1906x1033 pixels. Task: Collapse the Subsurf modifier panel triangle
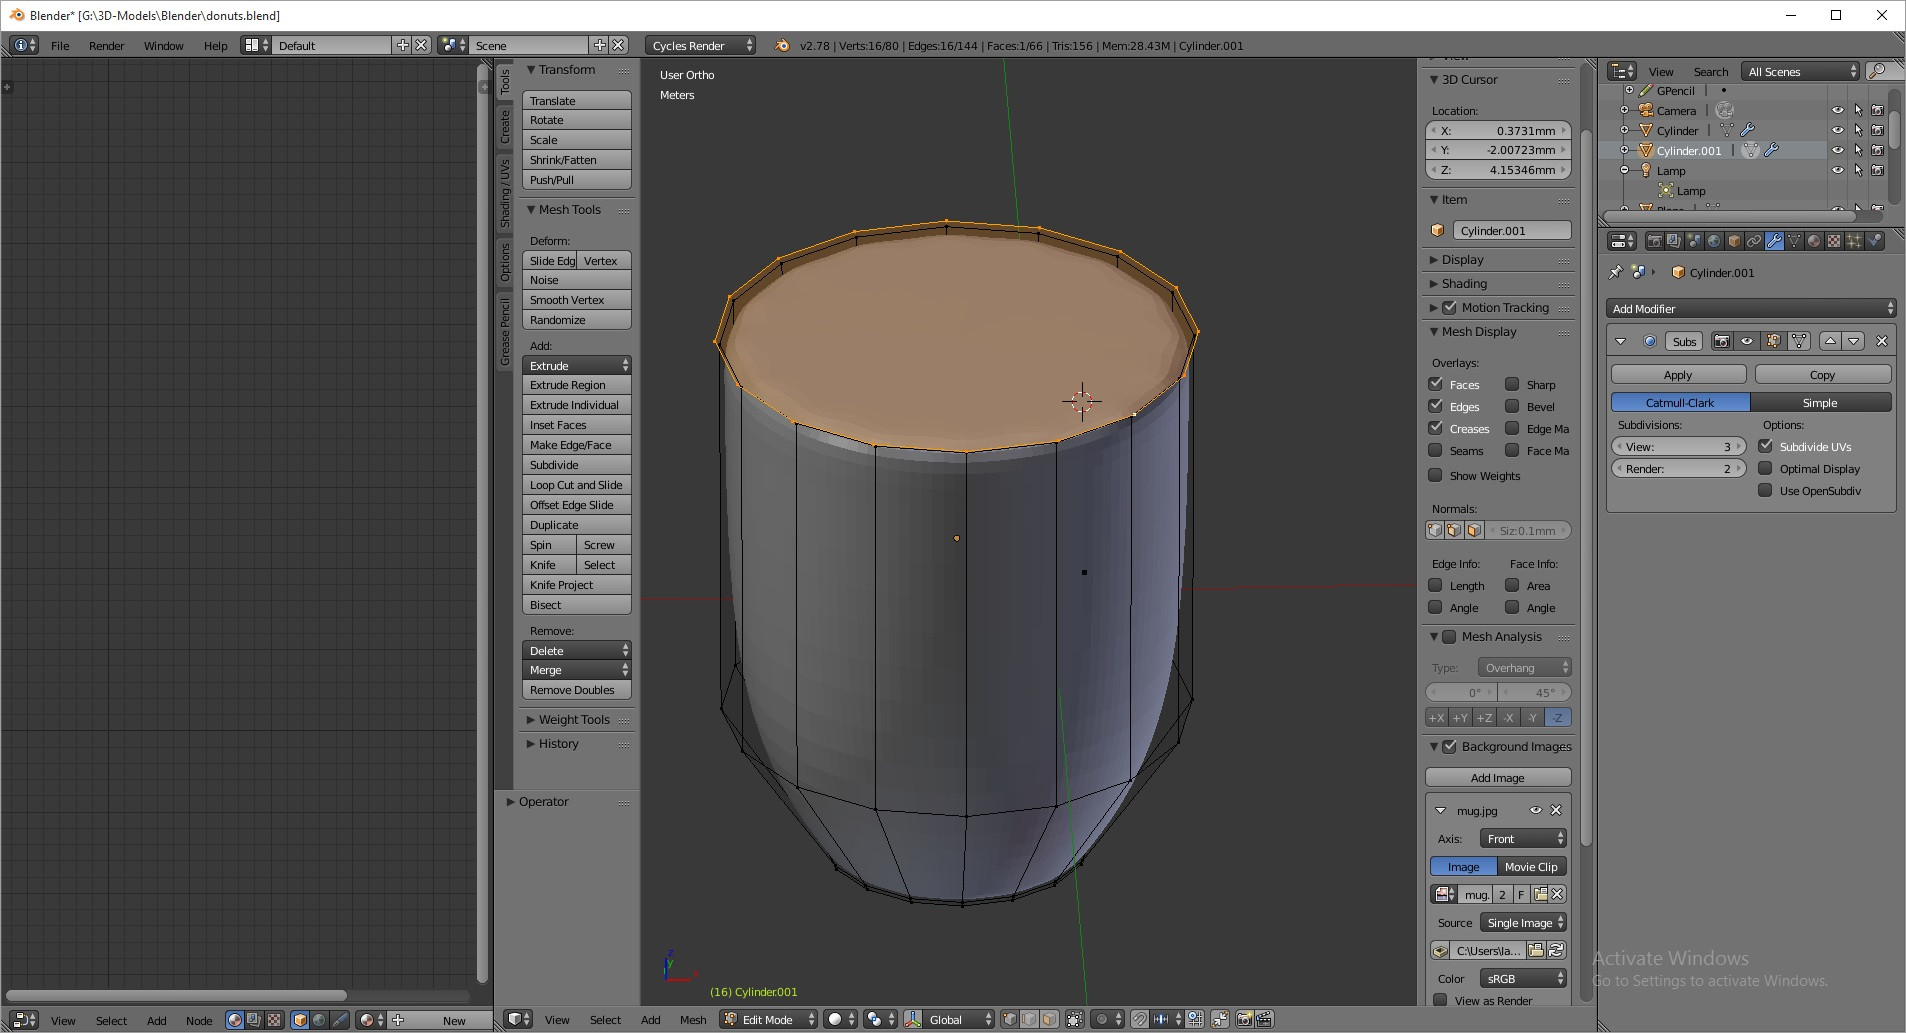(x=1620, y=341)
